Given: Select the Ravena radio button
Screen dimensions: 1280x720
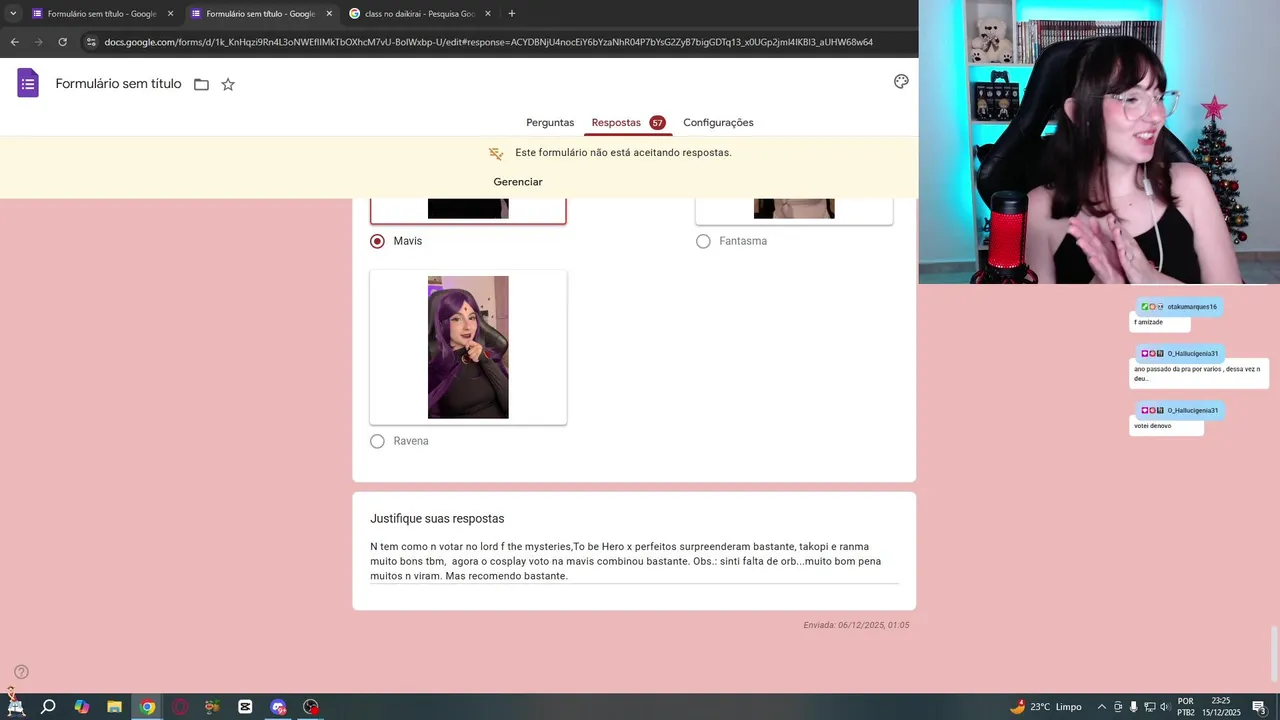Looking at the screenshot, I should 377,441.
